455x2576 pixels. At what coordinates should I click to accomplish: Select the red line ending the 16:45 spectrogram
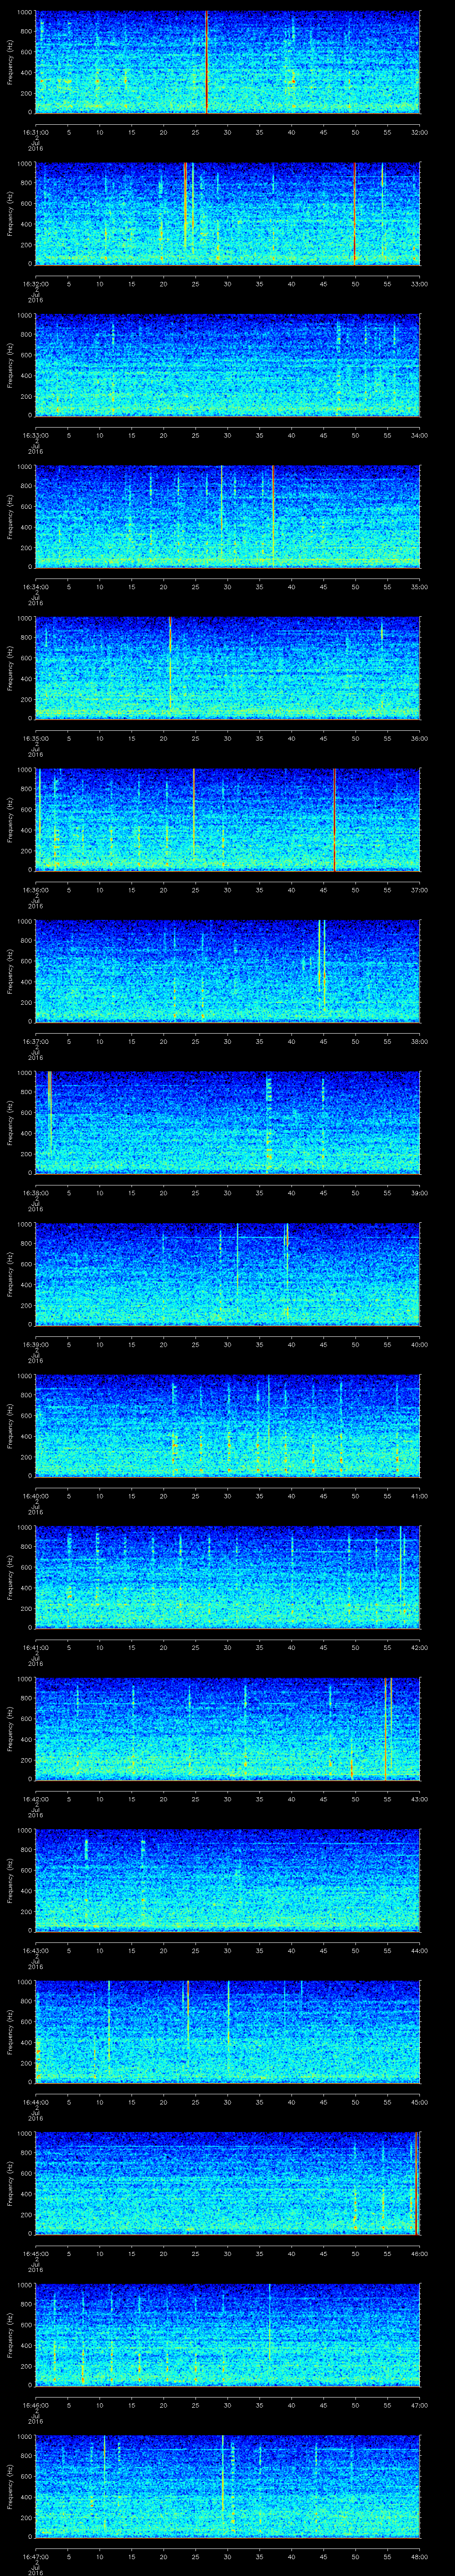click(x=416, y=2183)
